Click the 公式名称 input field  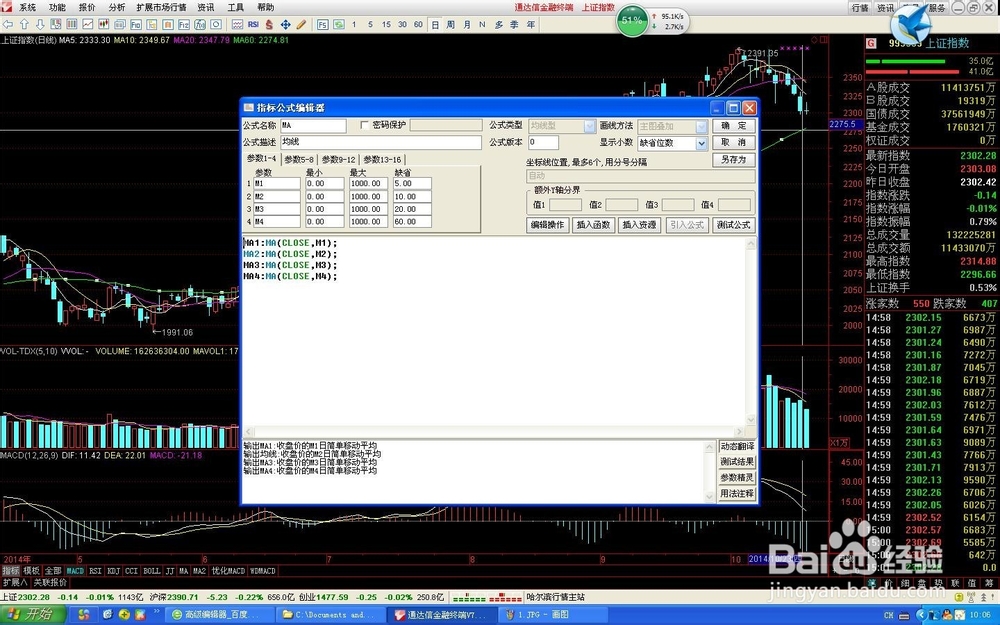pyautogui.click(x=312, y=126)
